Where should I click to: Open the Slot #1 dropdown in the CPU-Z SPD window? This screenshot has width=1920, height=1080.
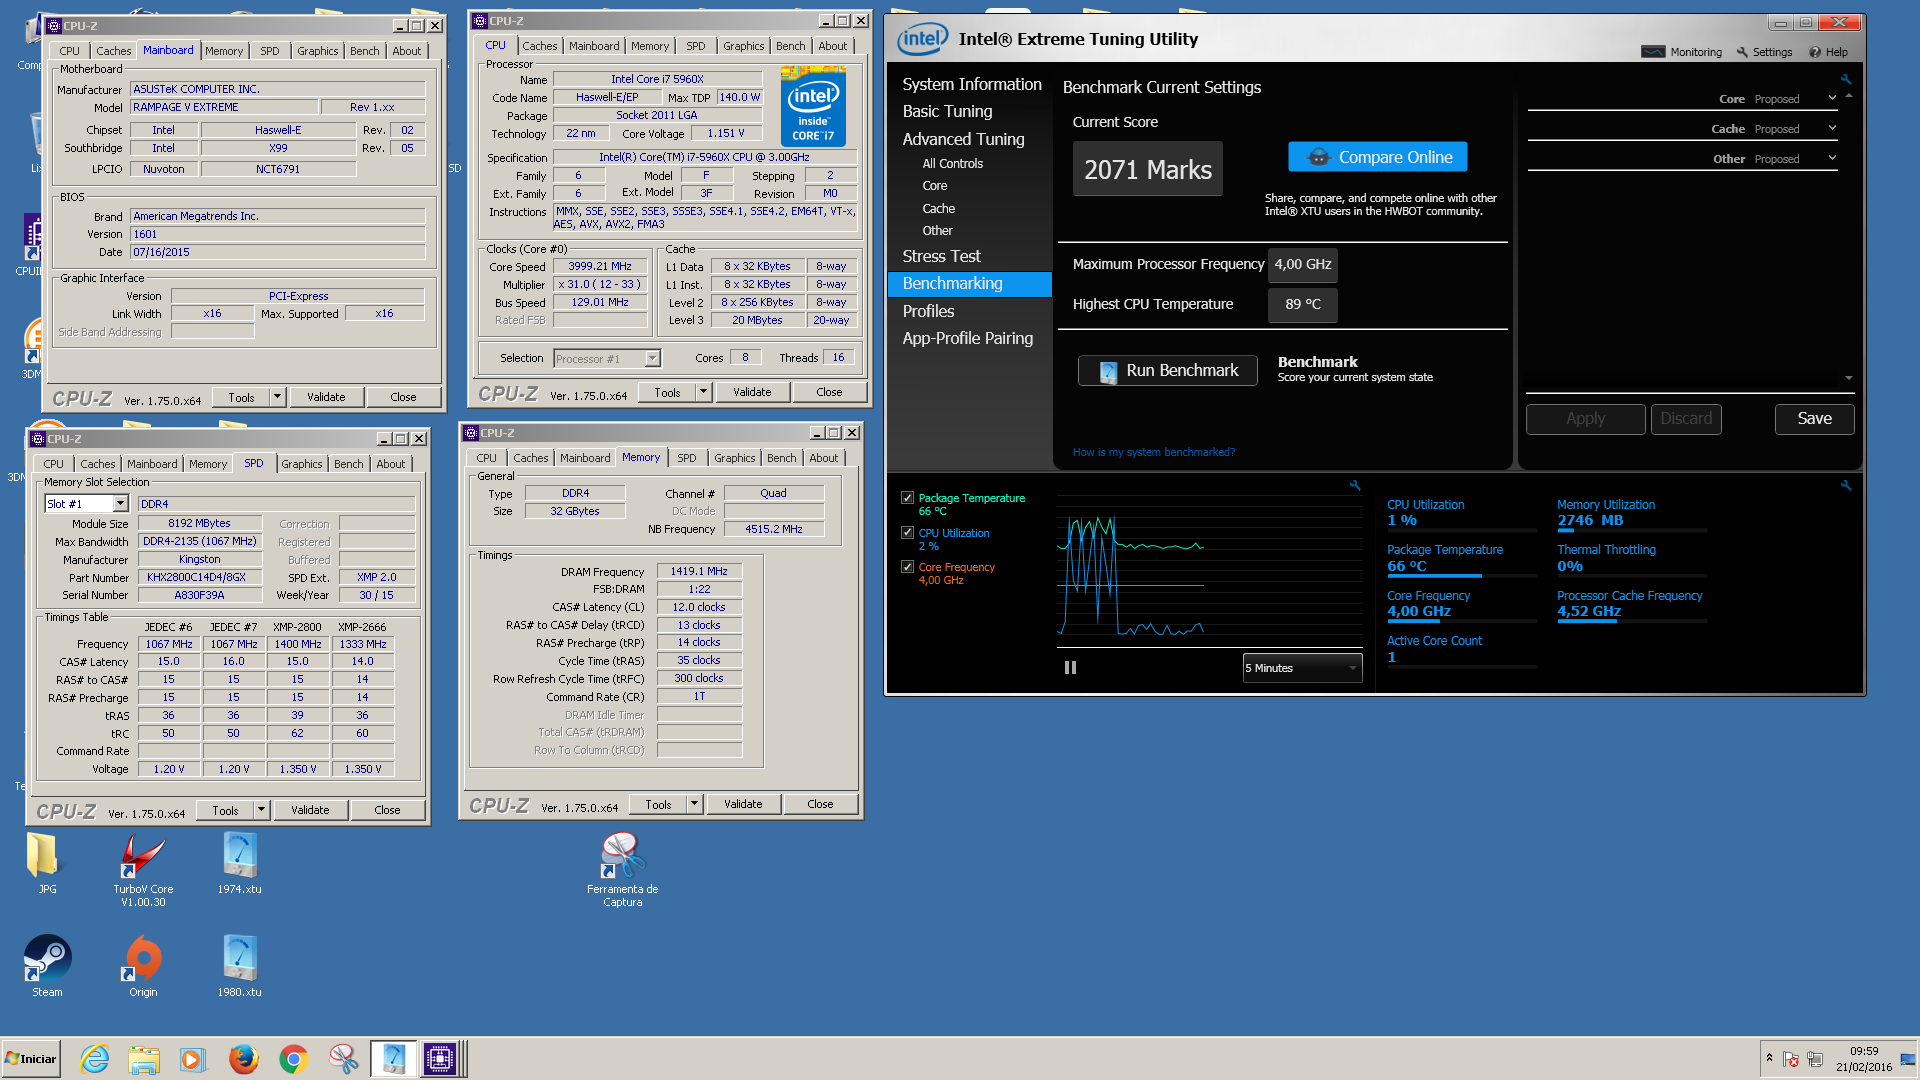[121, 504]
